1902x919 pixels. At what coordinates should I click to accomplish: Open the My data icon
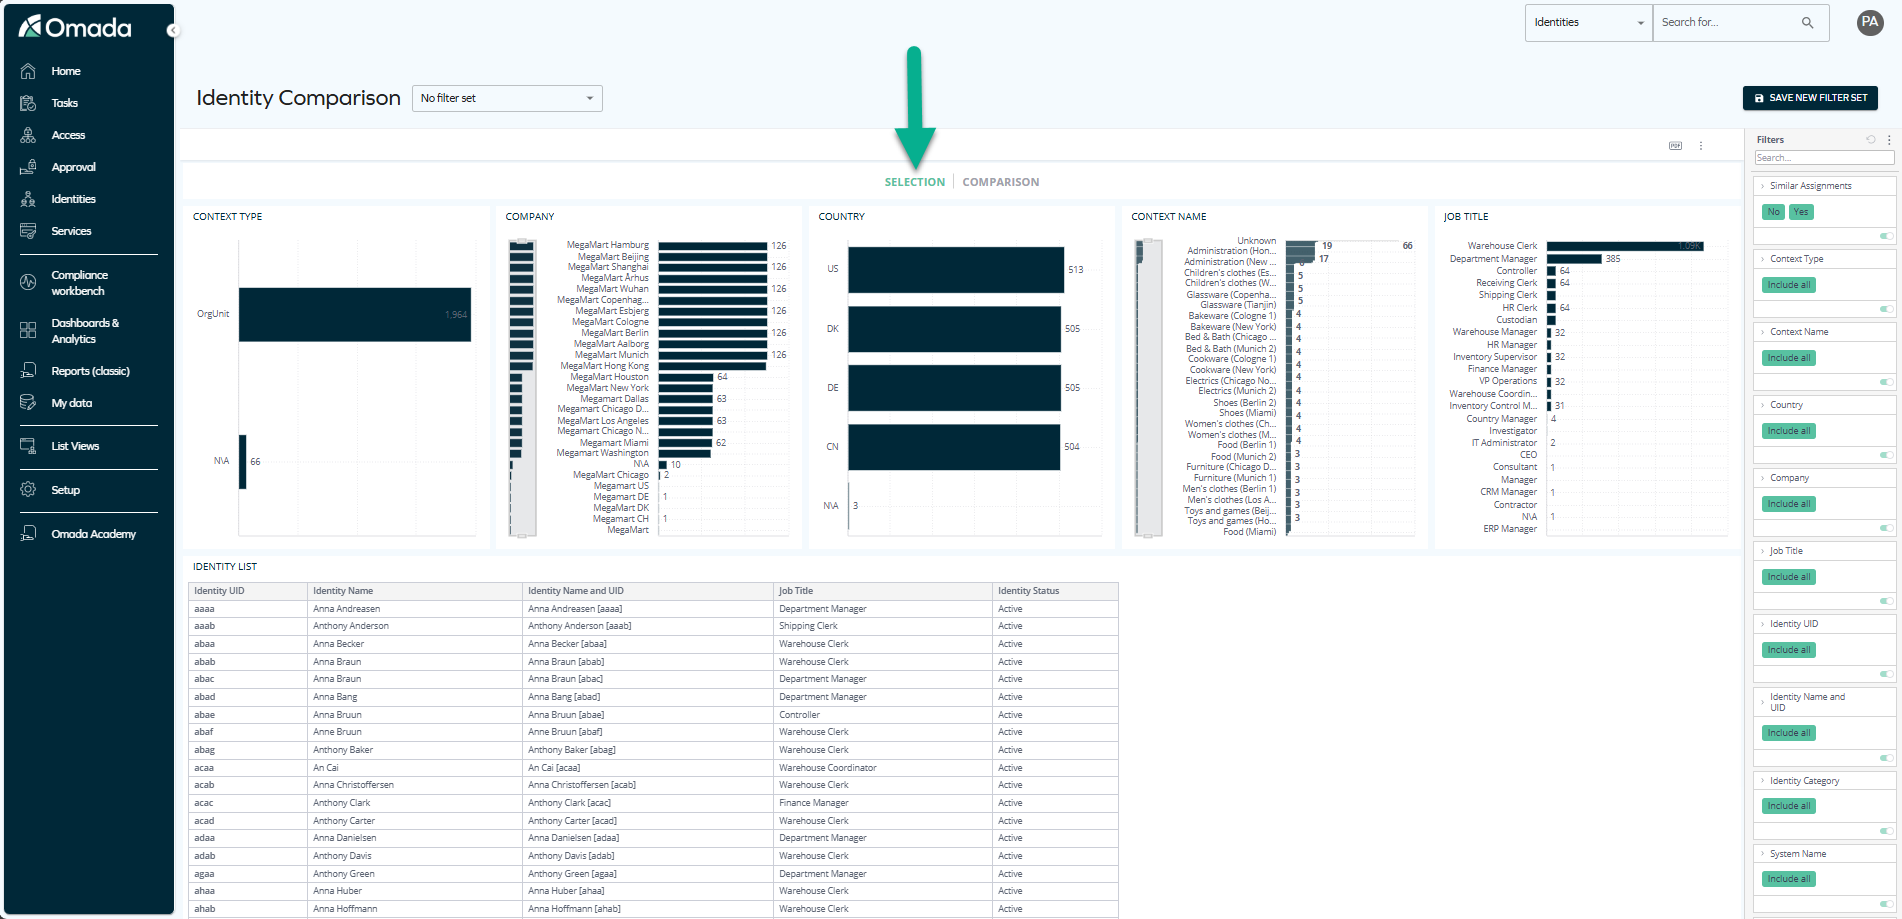pyautogui.click(x=28, y=403)
